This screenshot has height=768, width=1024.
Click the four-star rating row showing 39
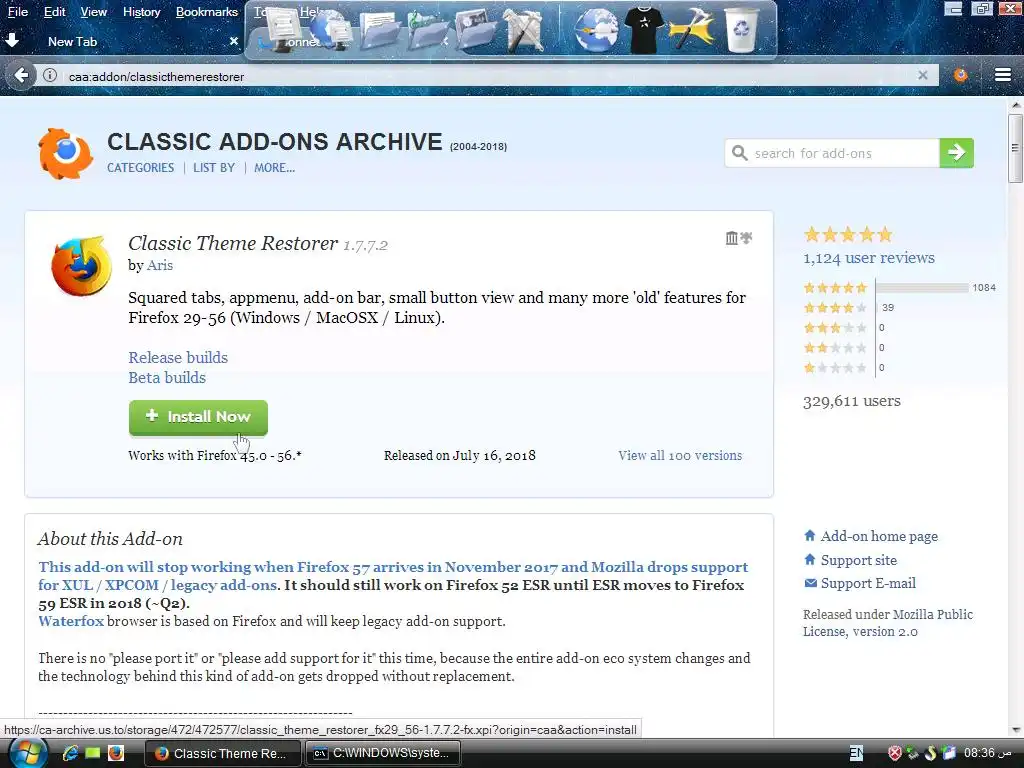pos(848,308)
